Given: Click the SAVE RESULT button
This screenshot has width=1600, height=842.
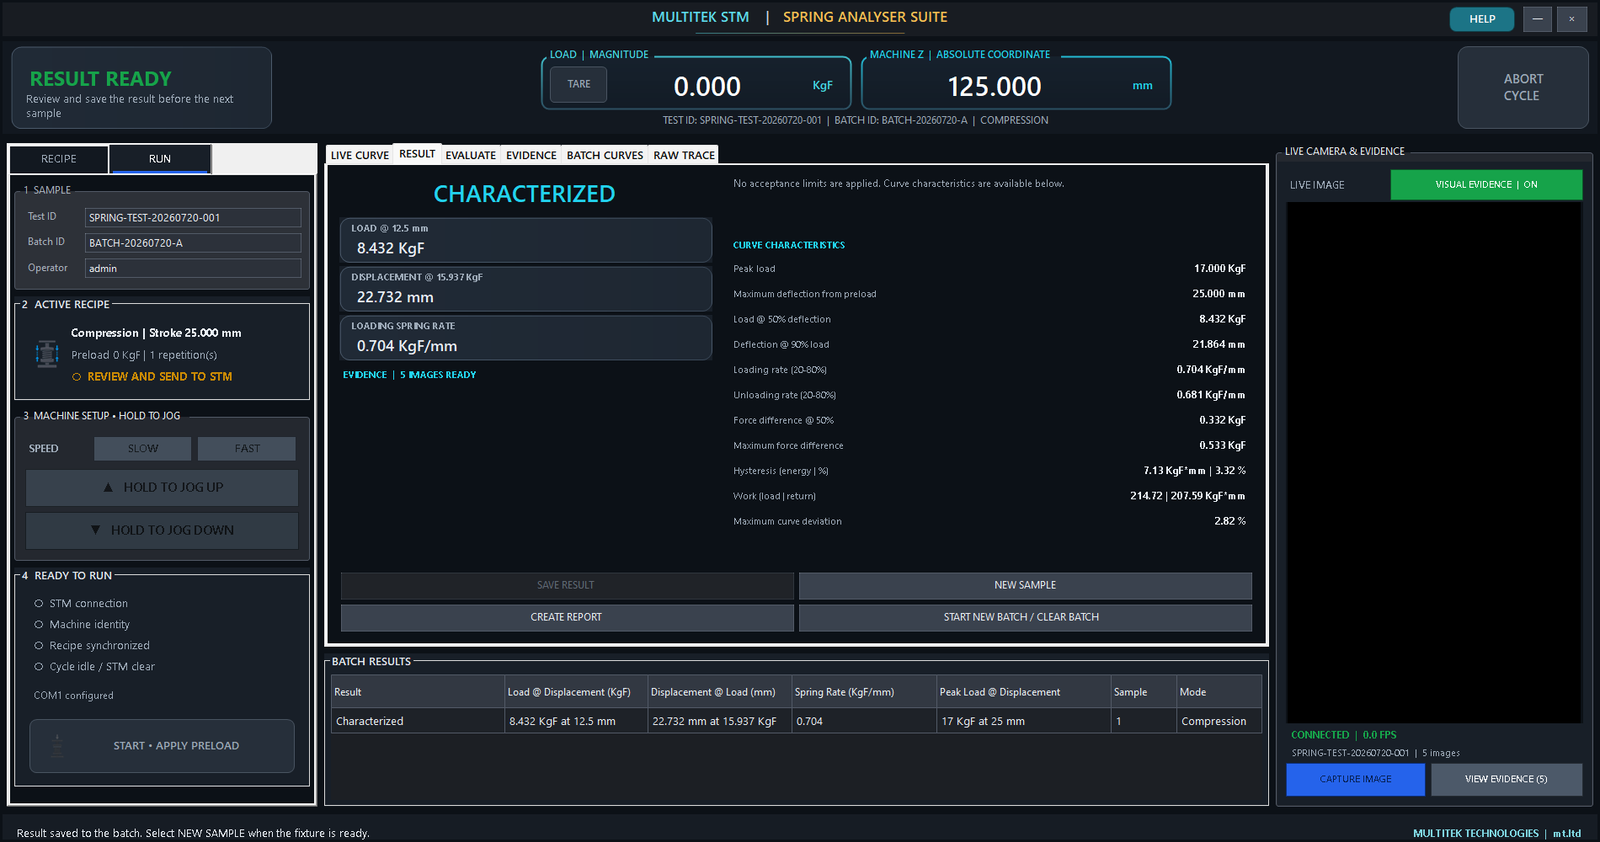Looking at the screenshot, I should (x=566, y=585).
